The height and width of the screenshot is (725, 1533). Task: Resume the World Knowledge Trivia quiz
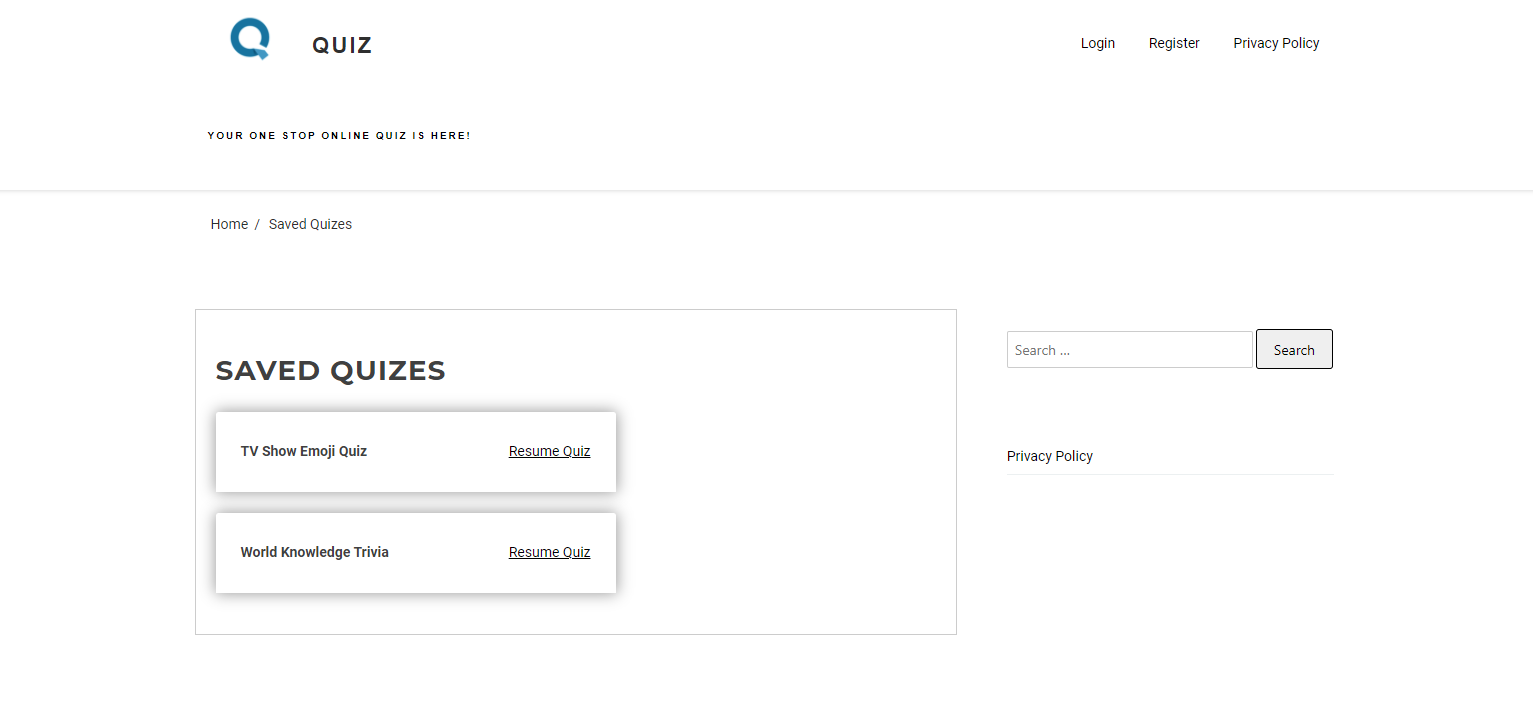pos(549,552)
